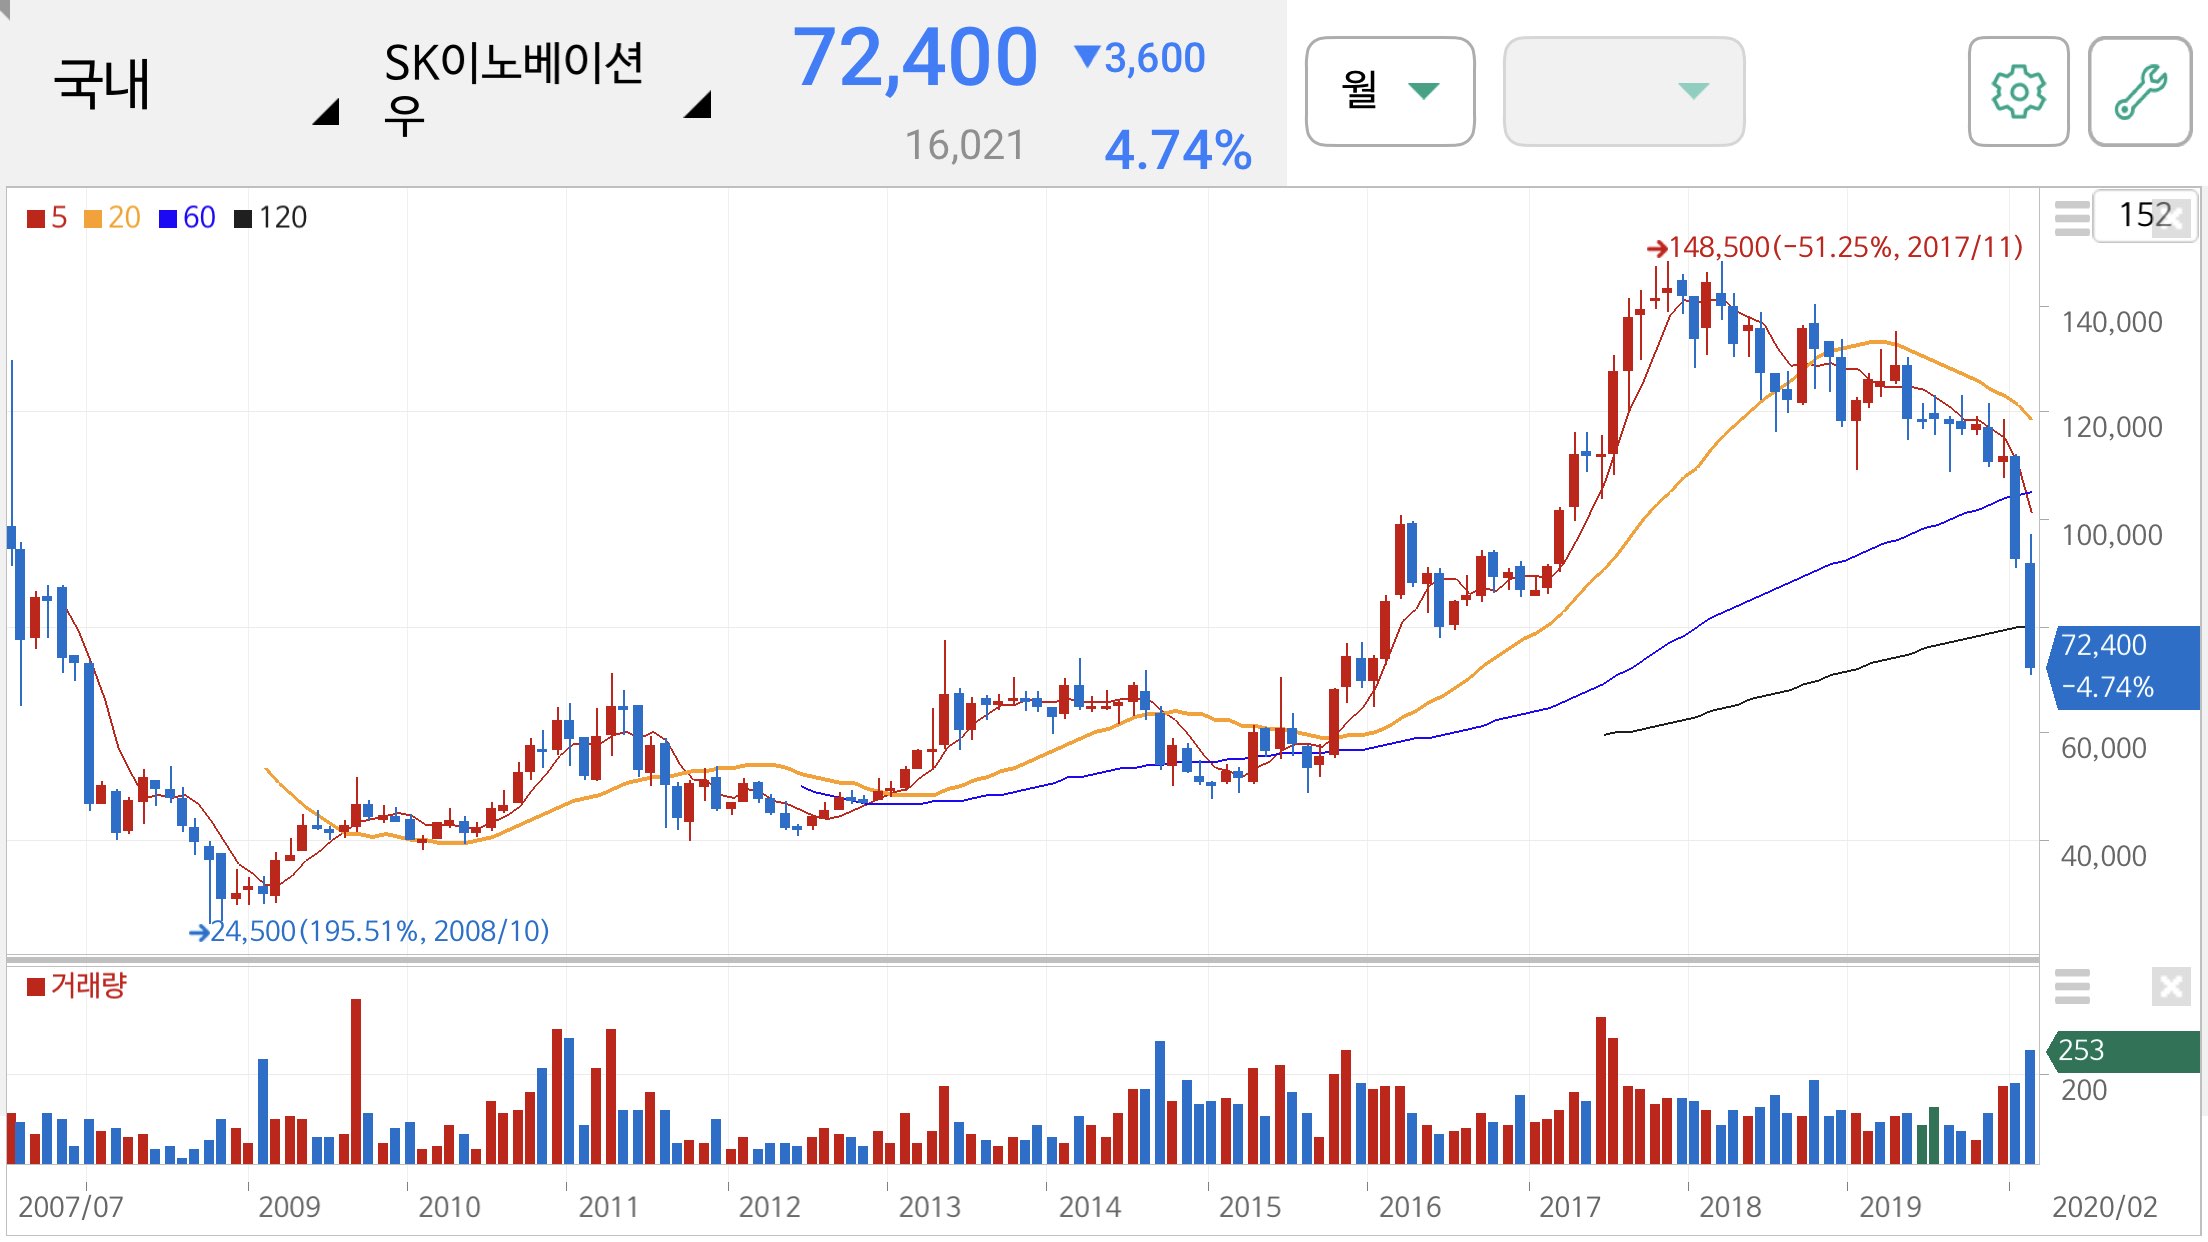This screenshot has width=2208, height=1242.
Task: Open the 월 period dropdown
Action: point(1390,91)
